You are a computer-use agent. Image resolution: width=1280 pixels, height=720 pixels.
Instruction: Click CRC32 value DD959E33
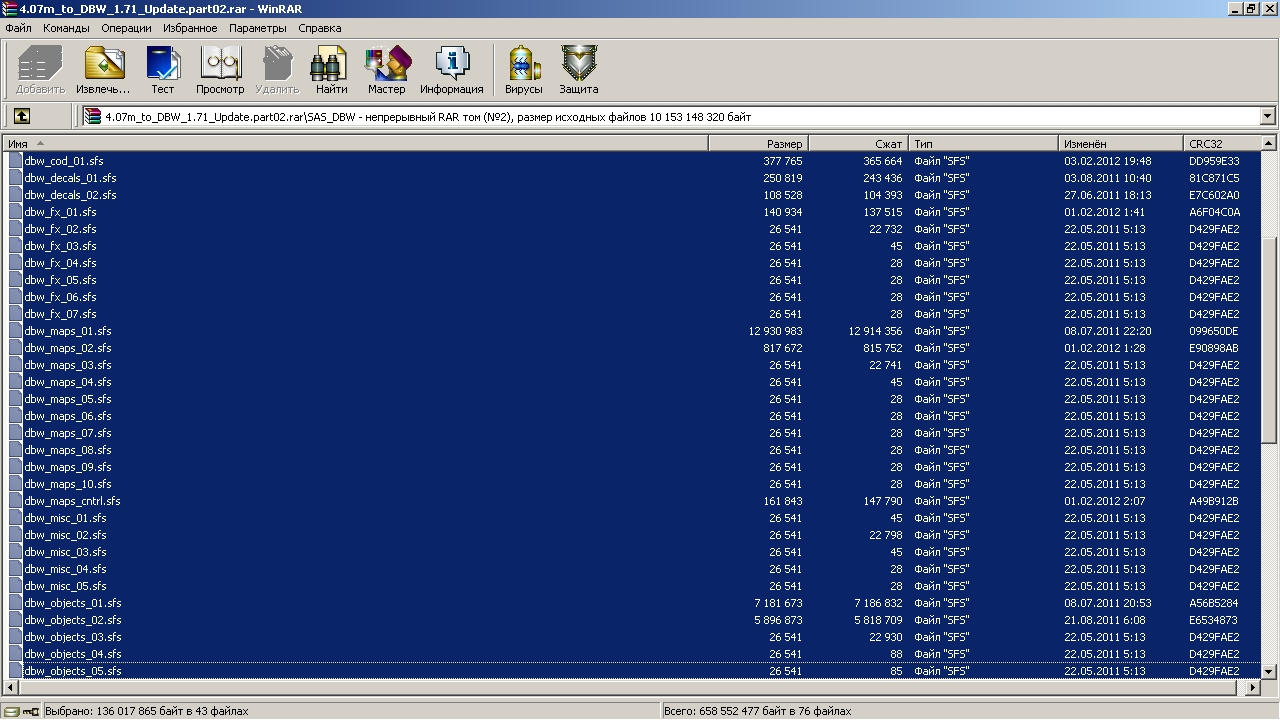pyautogui.click(x=1214, y=161)
